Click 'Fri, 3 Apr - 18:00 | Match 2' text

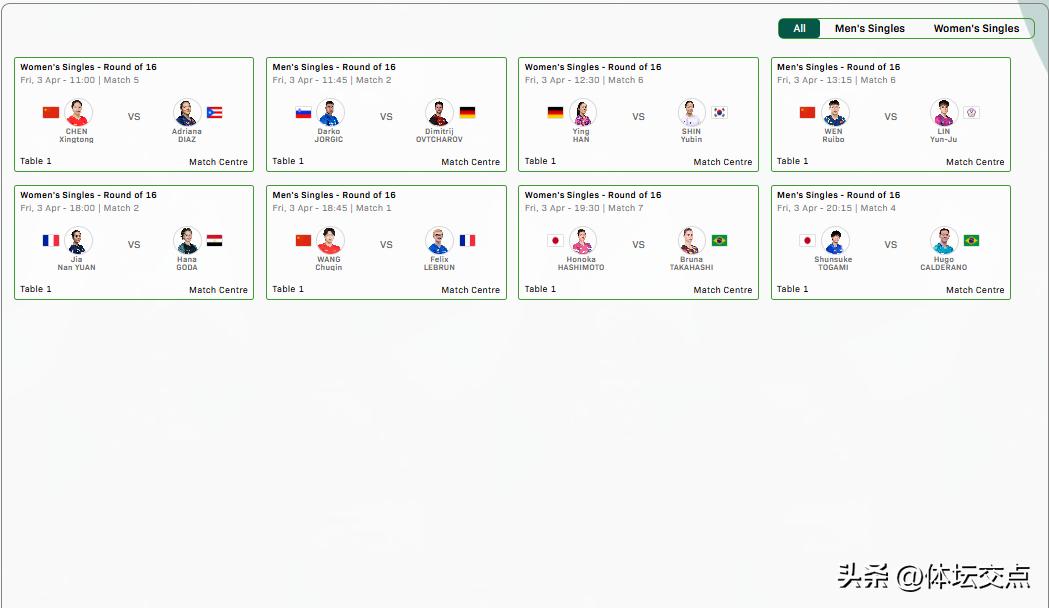tap(80, 208)
